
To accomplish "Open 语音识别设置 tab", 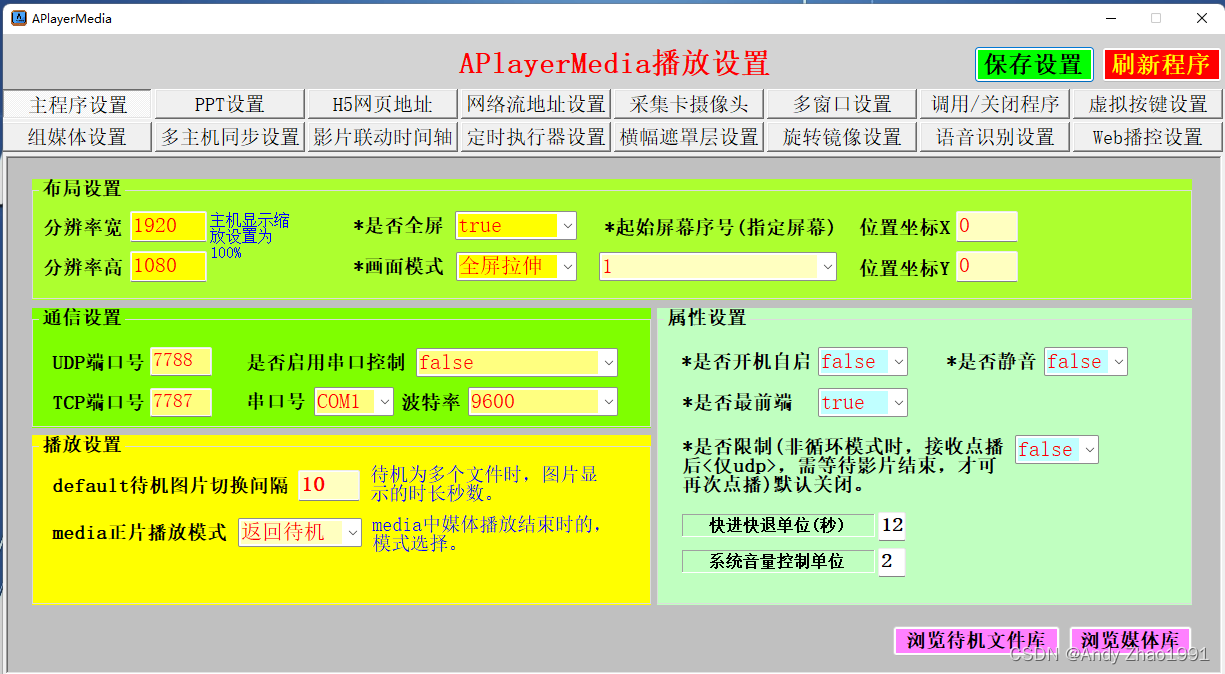I will click(995, 137).
